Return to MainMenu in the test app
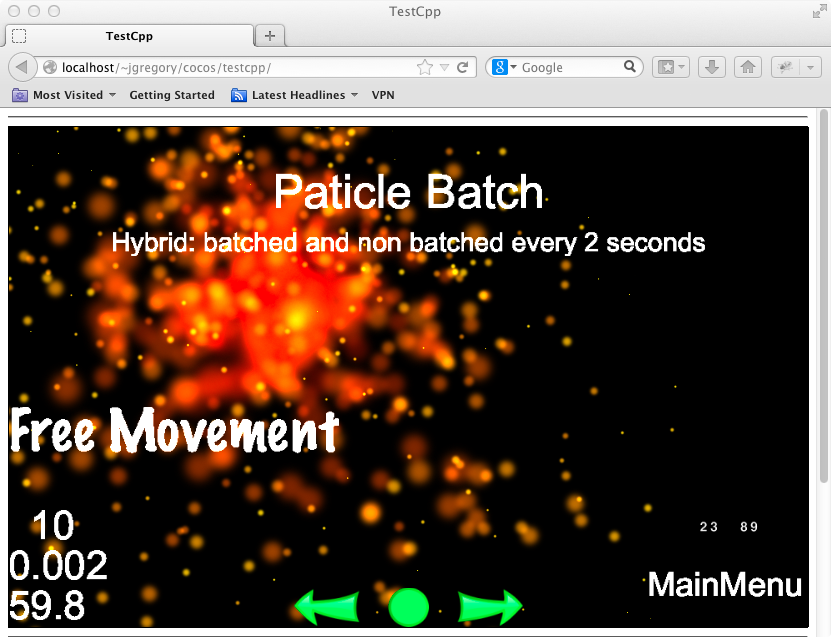 click(x=724, y=585)
